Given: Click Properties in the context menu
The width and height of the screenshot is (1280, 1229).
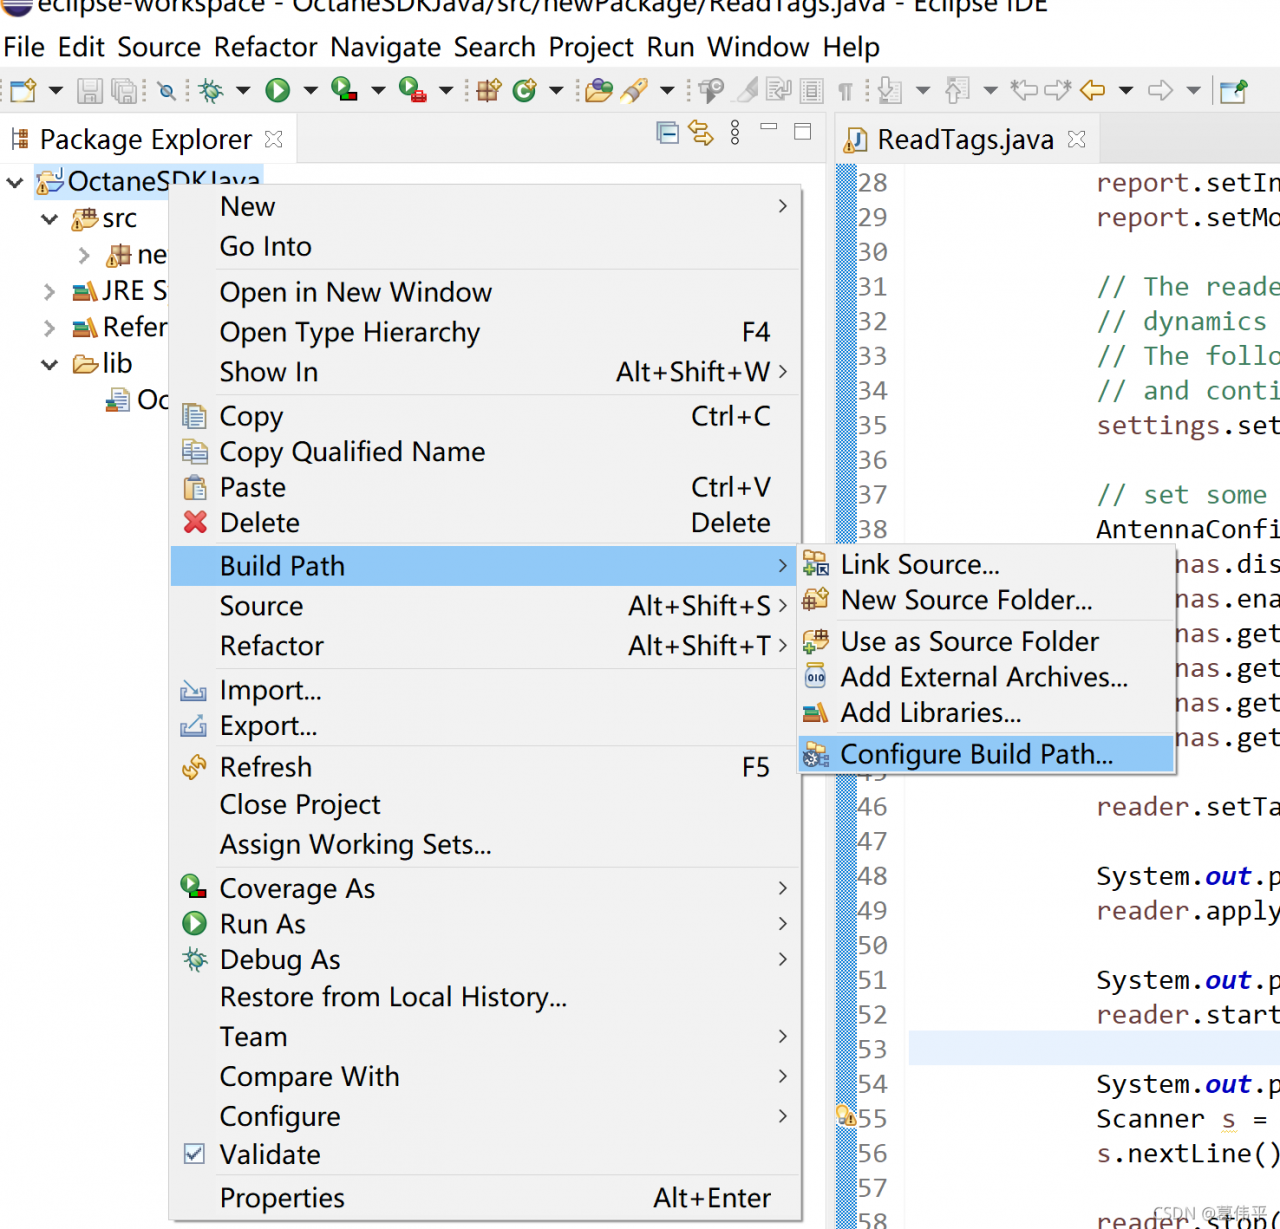Looking at the screenshot, I should point(282,1198).
